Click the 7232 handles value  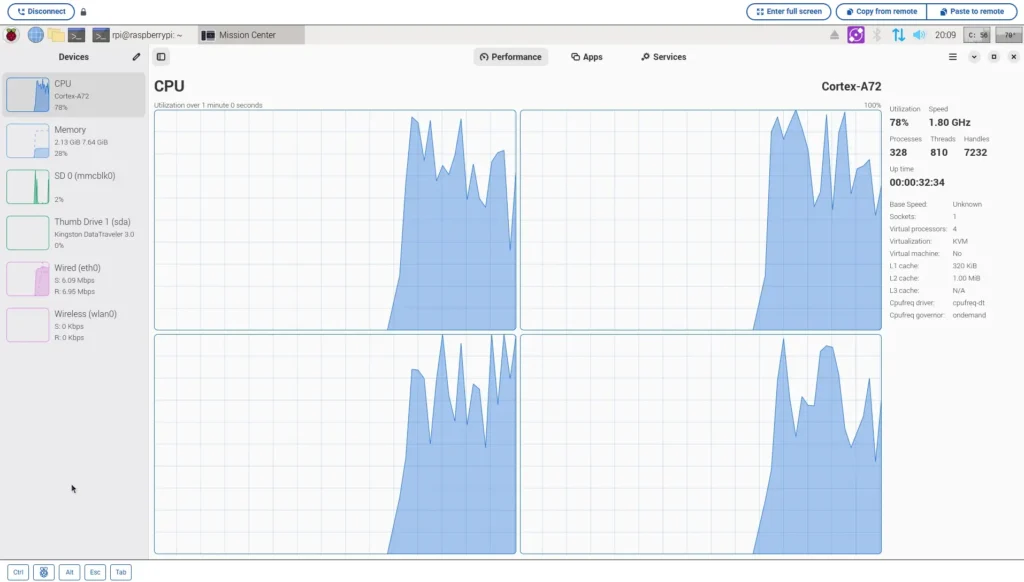tap(975, 152)
